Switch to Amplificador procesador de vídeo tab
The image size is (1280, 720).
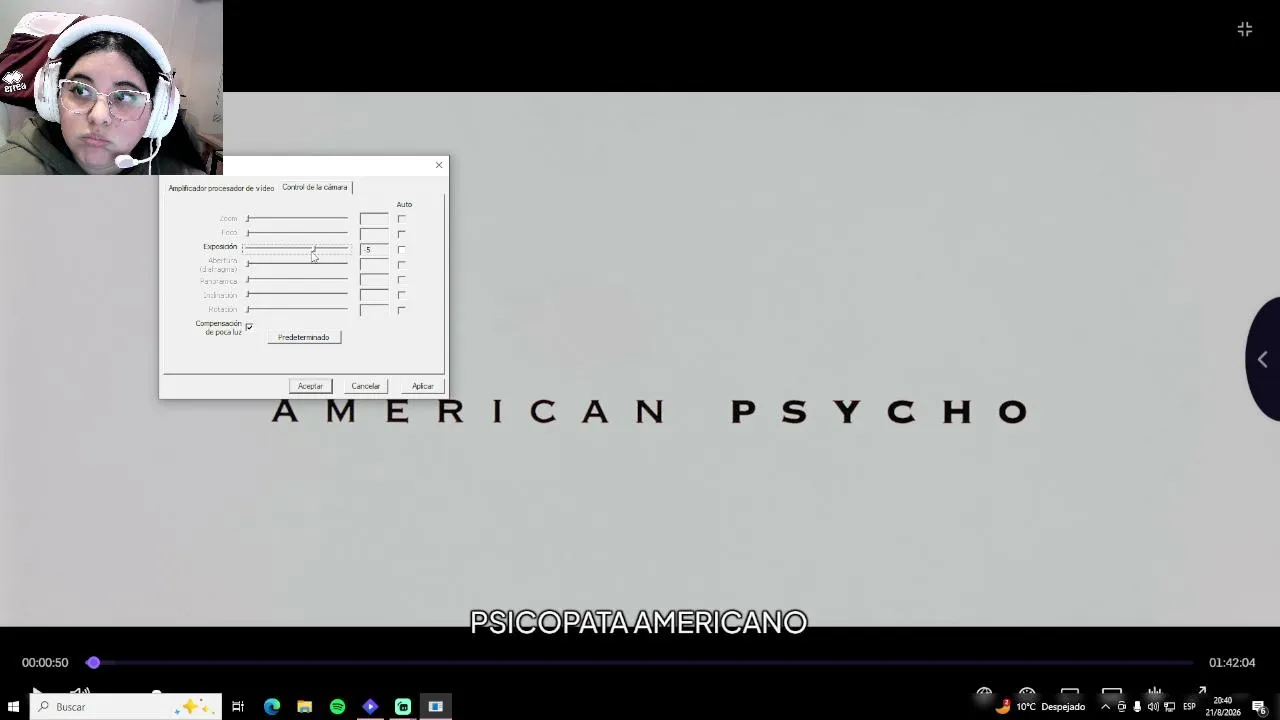coord(221,188)
